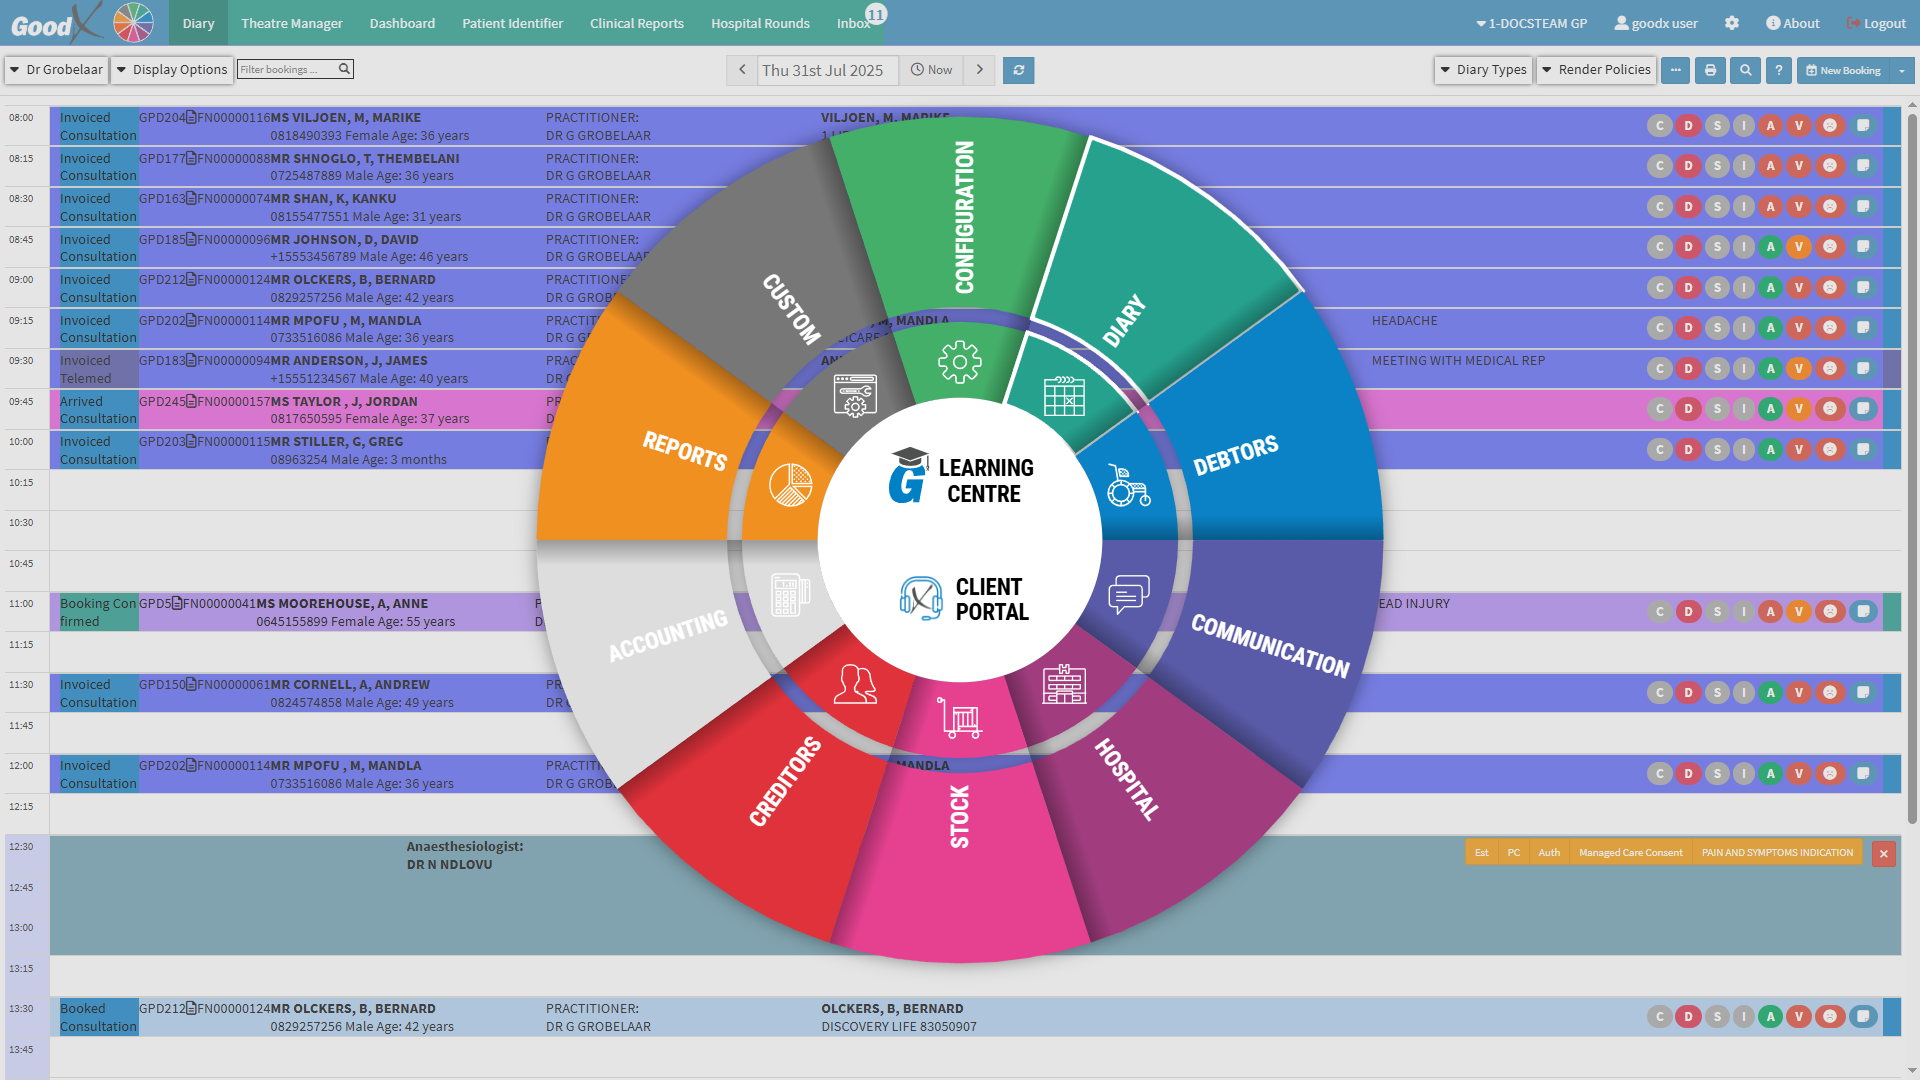Toggle the A badge on the 09:15 Mpofu booking
The image size is (1920, 1080).
coord(1770,327)
